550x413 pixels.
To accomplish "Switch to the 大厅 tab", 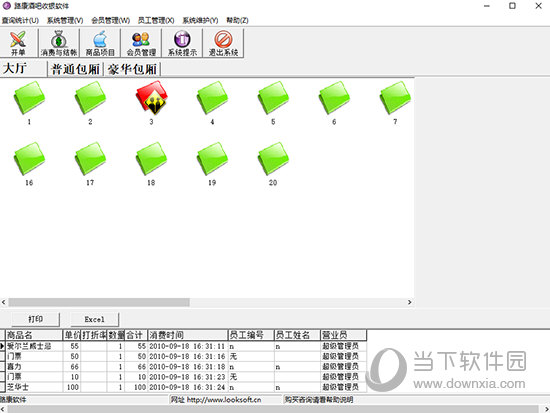I will point(24,68).
